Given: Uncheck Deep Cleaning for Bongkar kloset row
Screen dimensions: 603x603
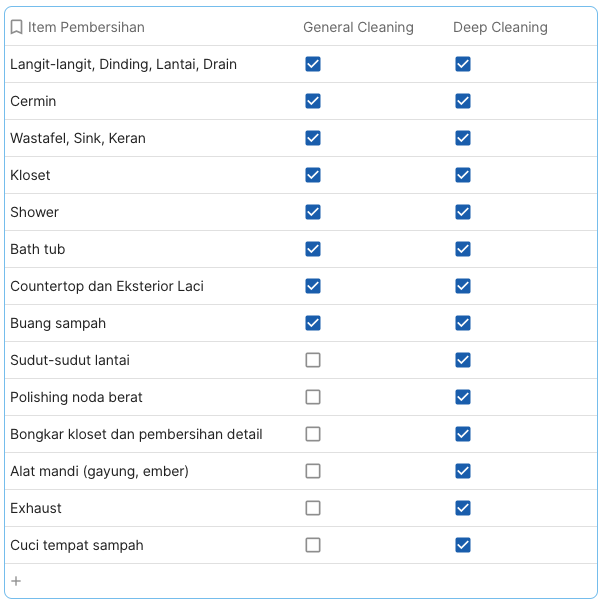Looking at the screenshot, I should click(463, 434).
